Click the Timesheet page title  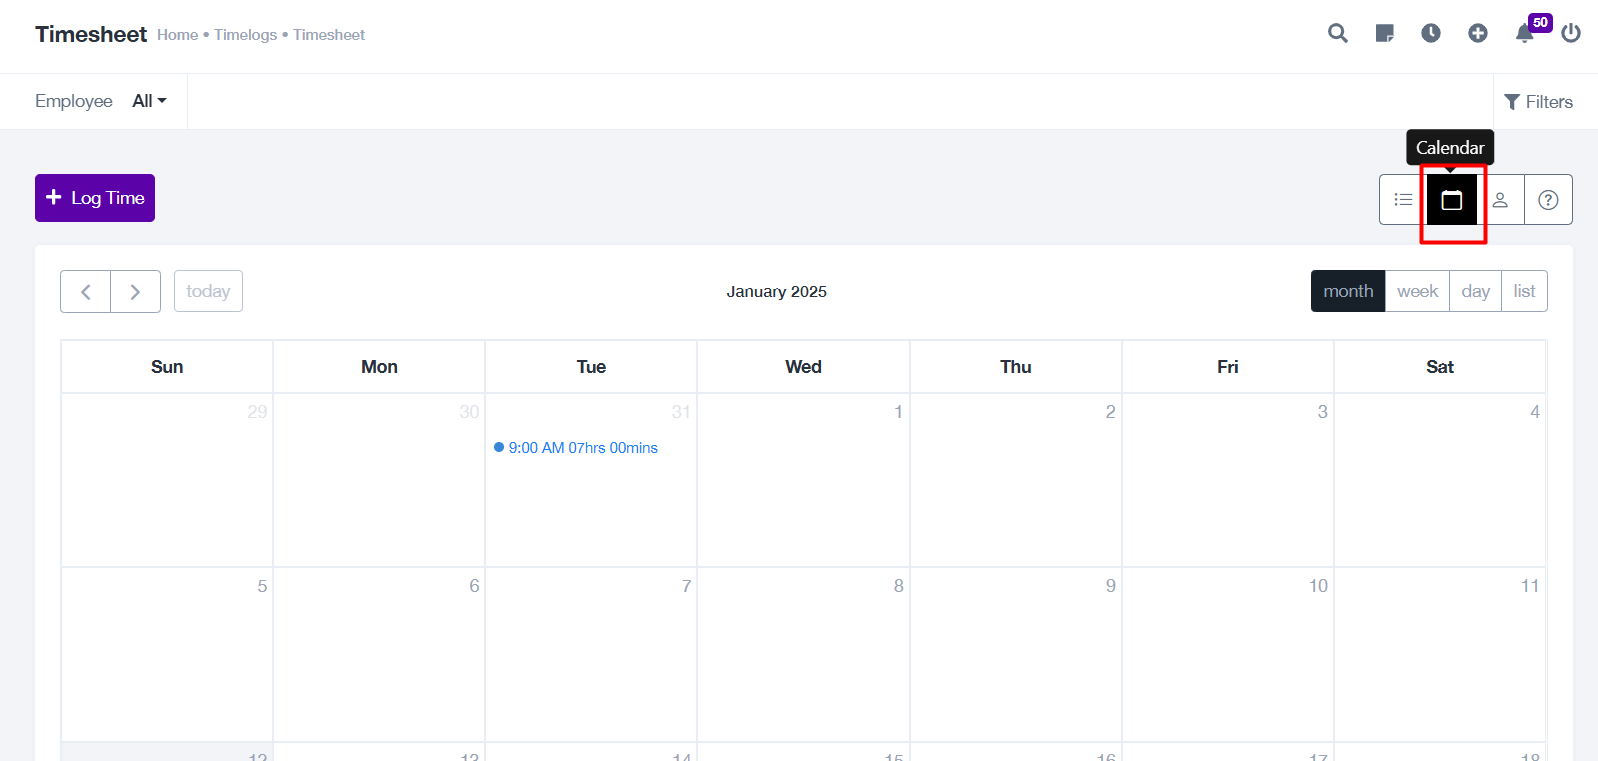[x=91, y=34]
